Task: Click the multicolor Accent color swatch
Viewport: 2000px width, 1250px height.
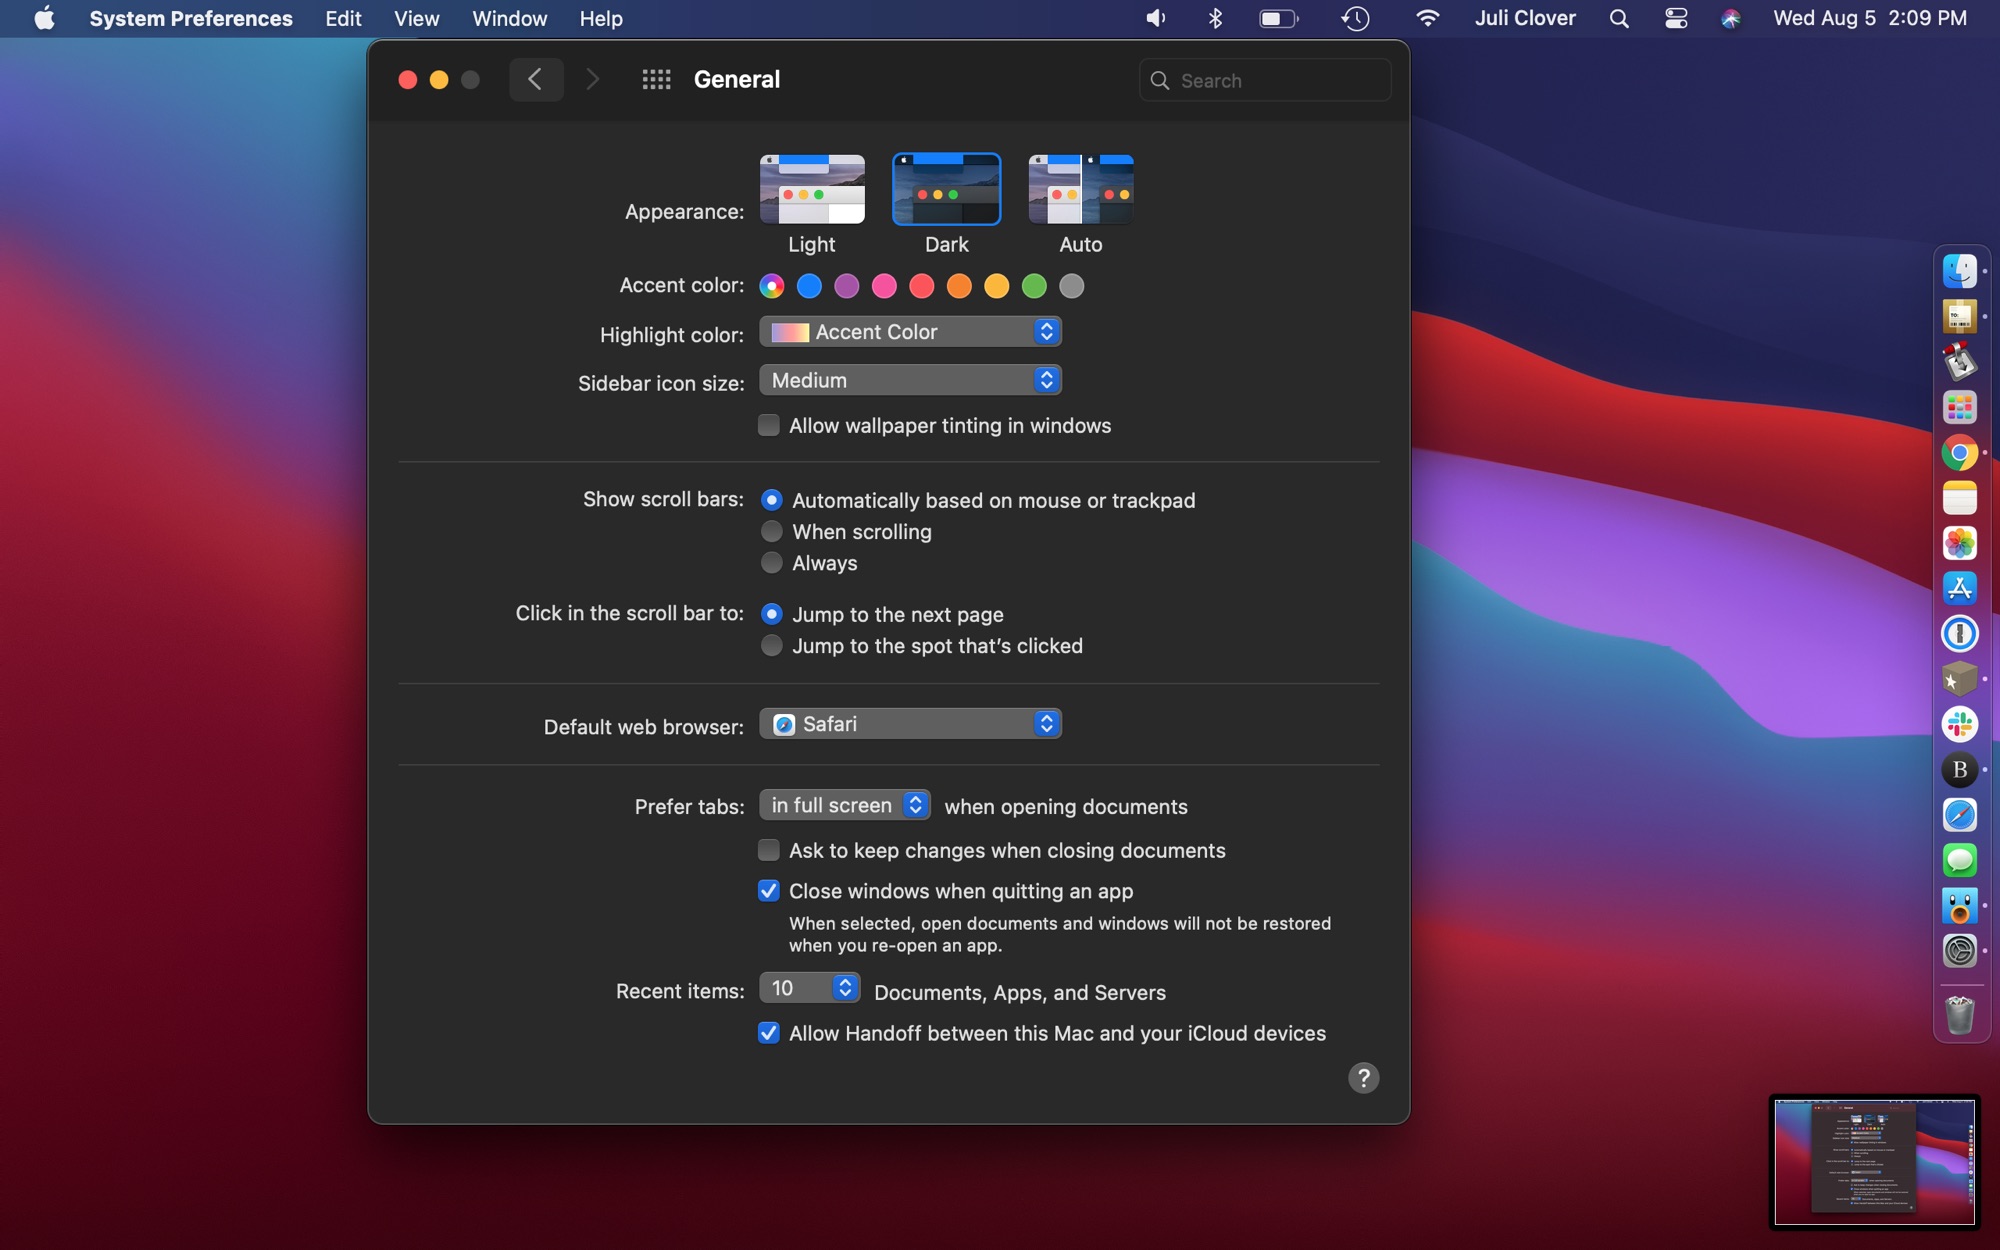Action: [x=772, y=287]
